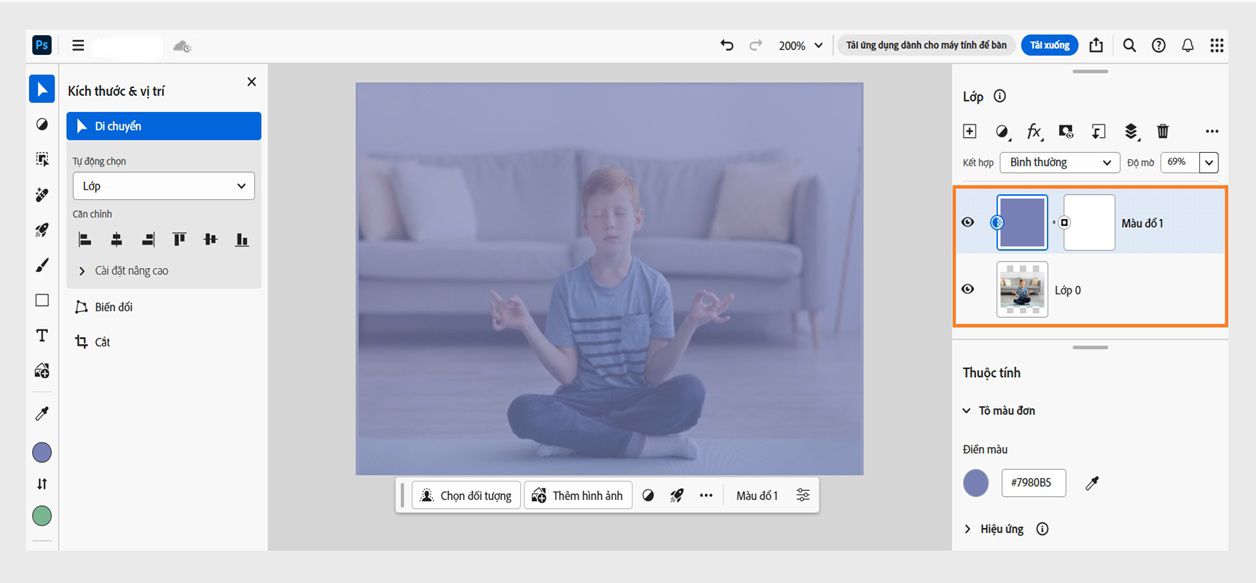This screenshot has height=583, width=1256.
Task: Select the Cắt crop option
Action: pos(93,342)
